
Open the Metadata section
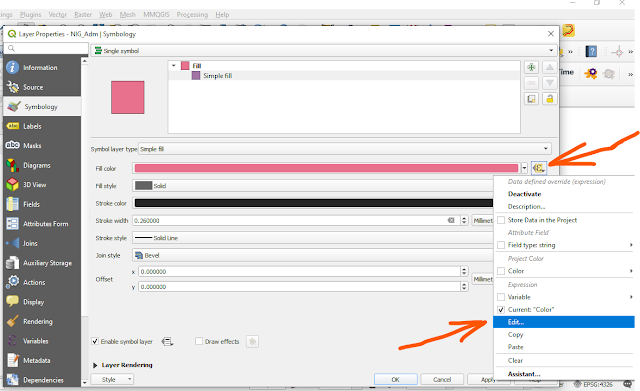click(42, 360)
